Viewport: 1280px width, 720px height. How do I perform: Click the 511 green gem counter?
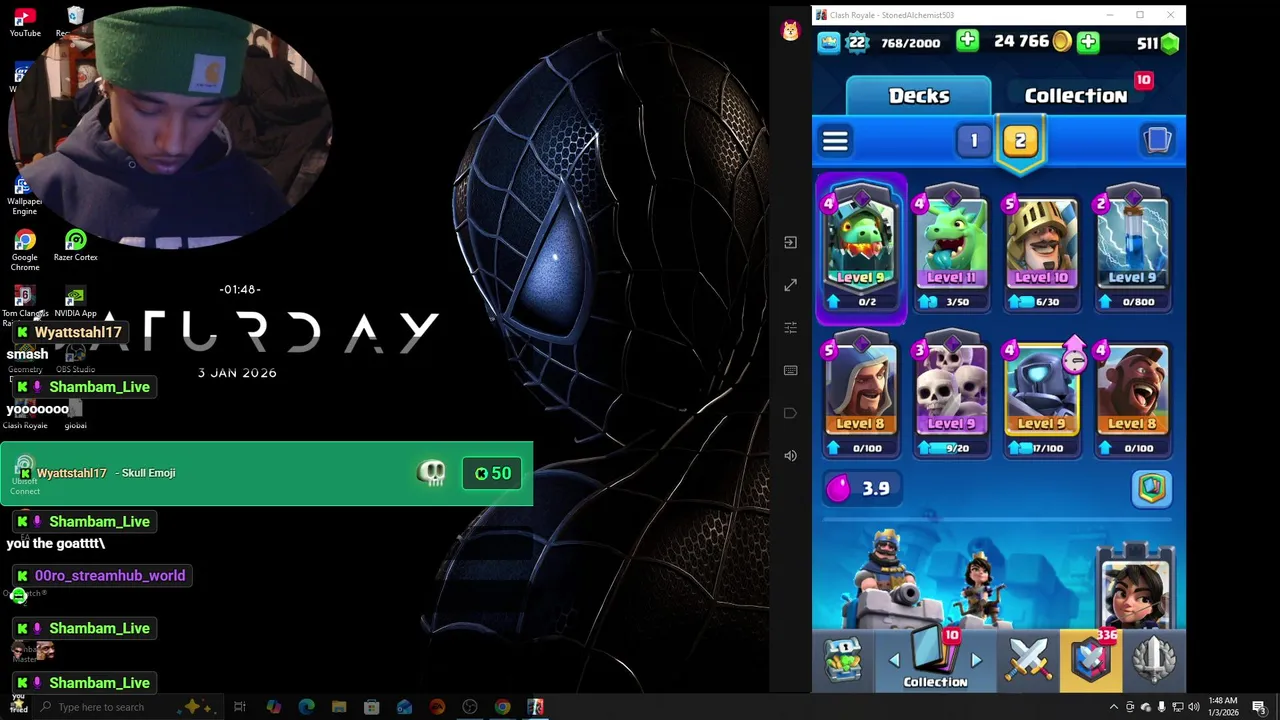click(1158, 43)
